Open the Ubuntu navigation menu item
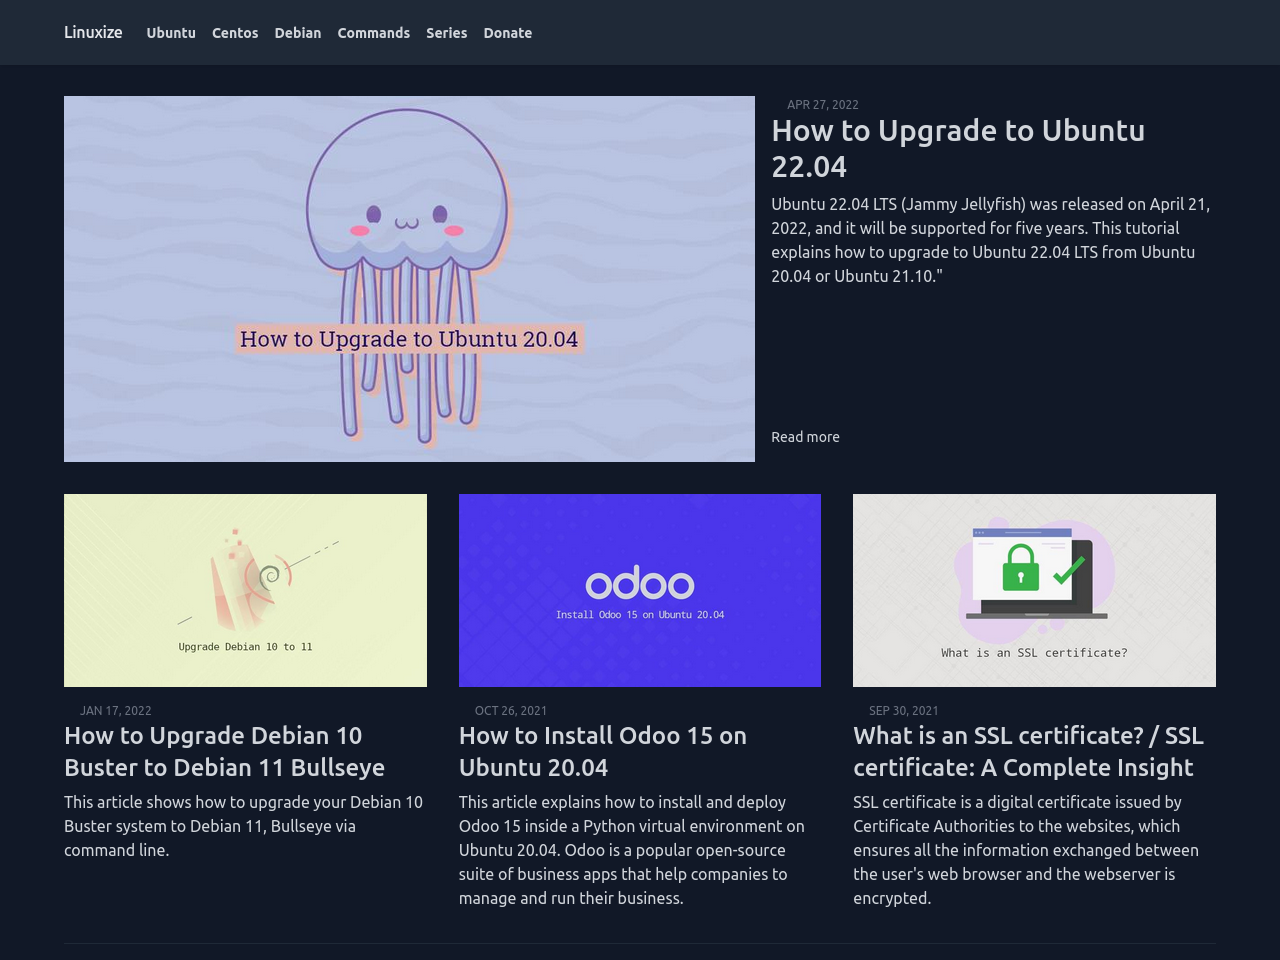The height and width of the screenshot is (960, 1280). click(171, 33)
